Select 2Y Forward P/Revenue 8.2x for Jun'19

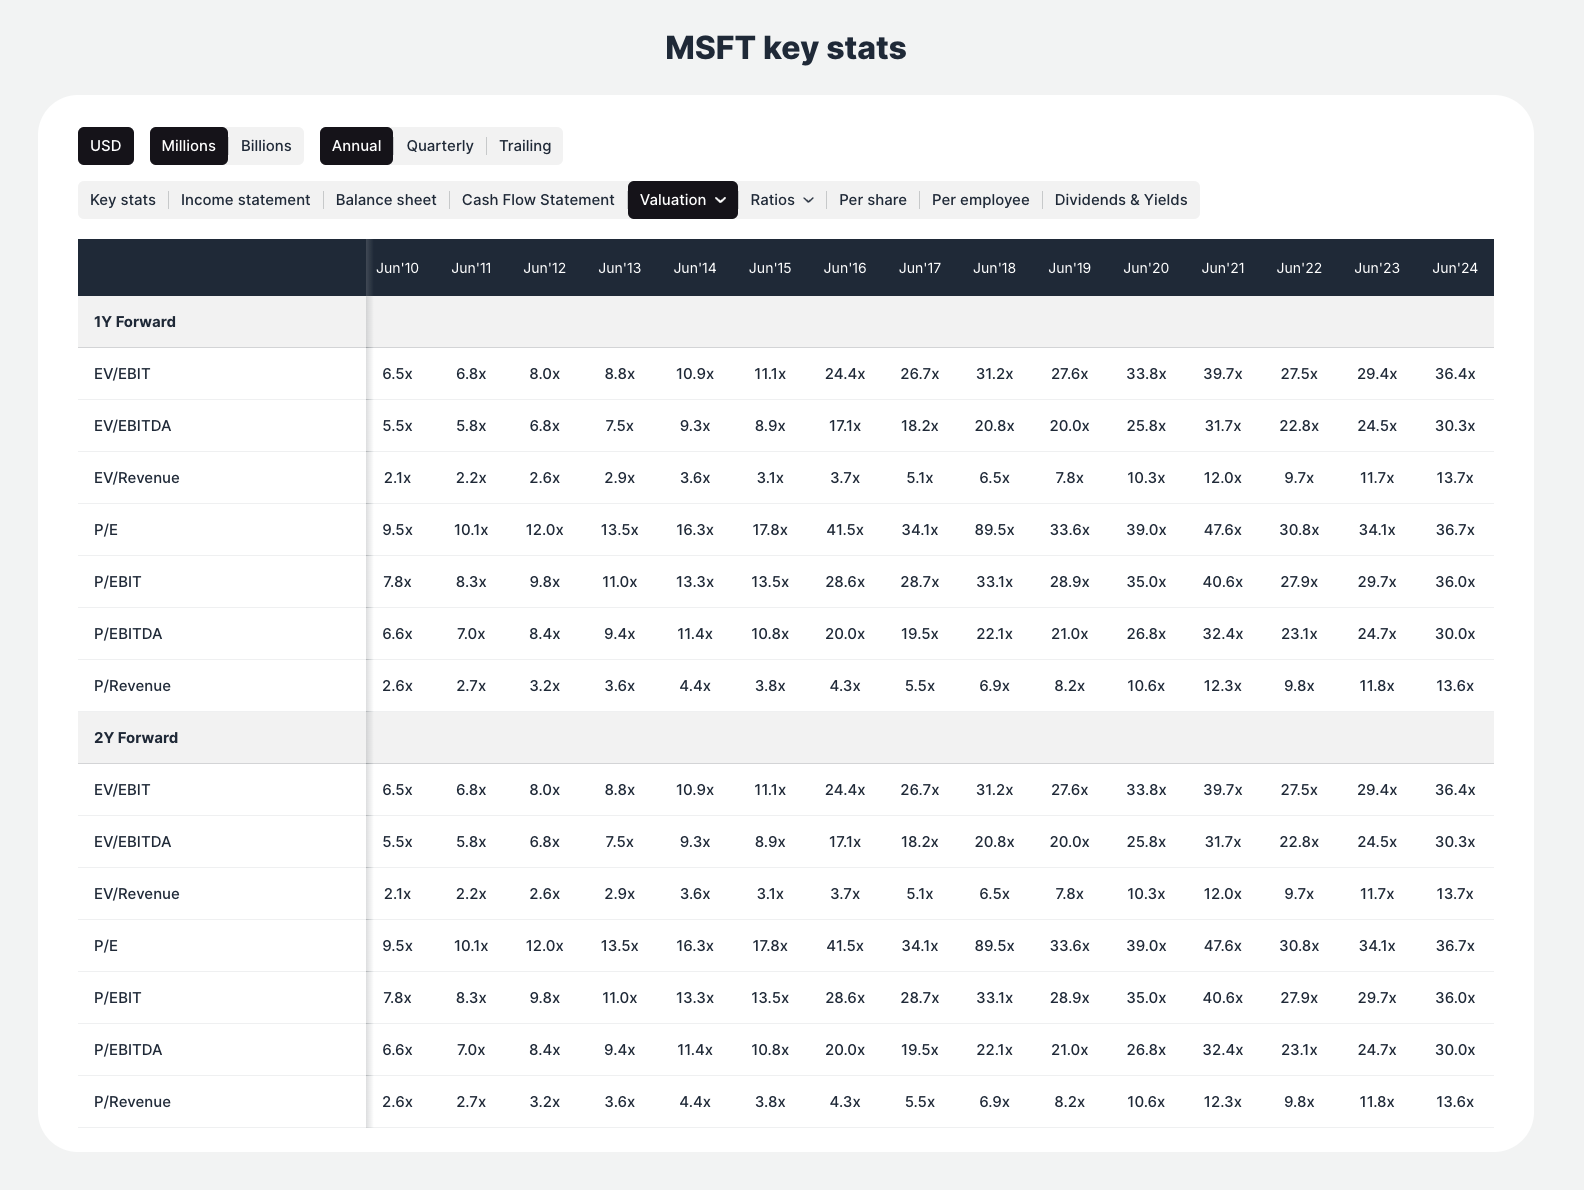(x=1070, y=1102)
